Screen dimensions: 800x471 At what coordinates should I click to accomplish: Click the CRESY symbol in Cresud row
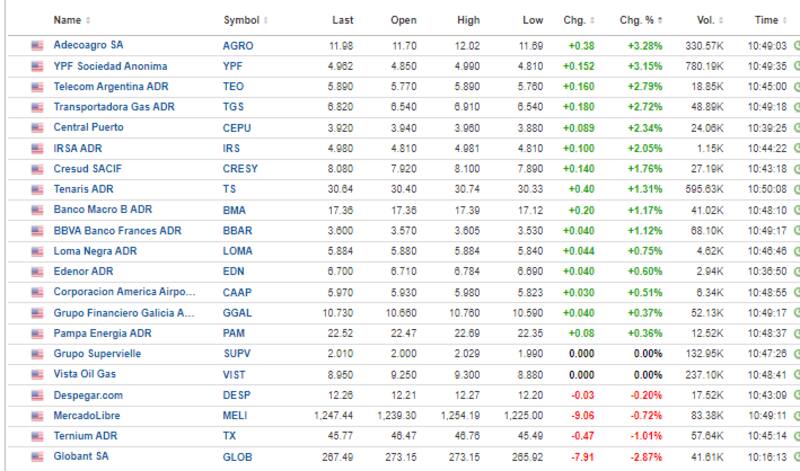[240, 169]
